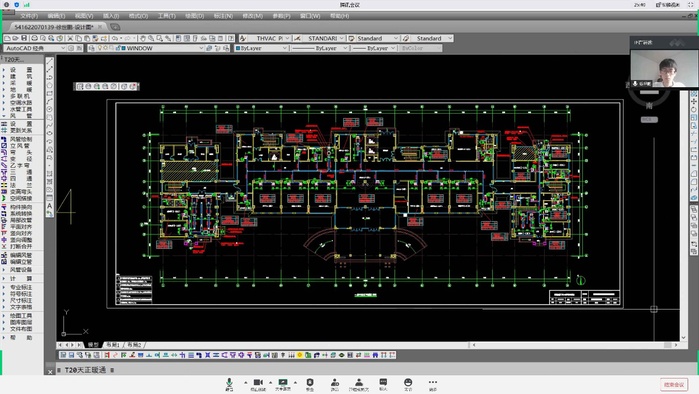Toggle the video camera button in the meeting bar
Image resolution: width=699 pixels, height=394 pixels.
[258, 384]
